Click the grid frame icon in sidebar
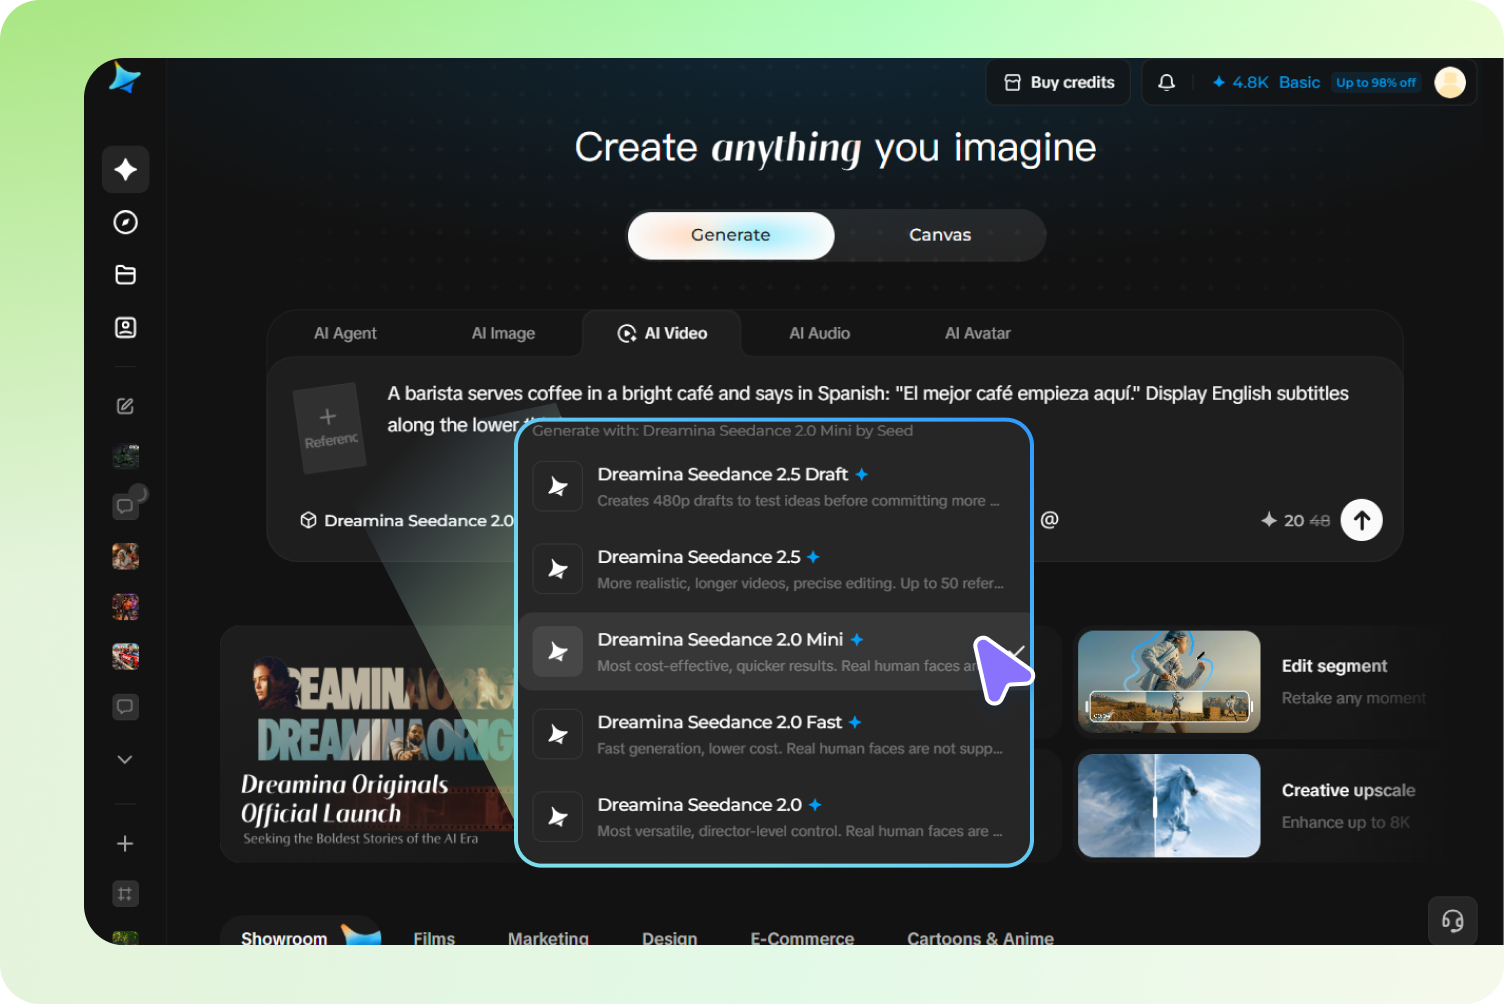1504x1004 pixels. [125, 894]
